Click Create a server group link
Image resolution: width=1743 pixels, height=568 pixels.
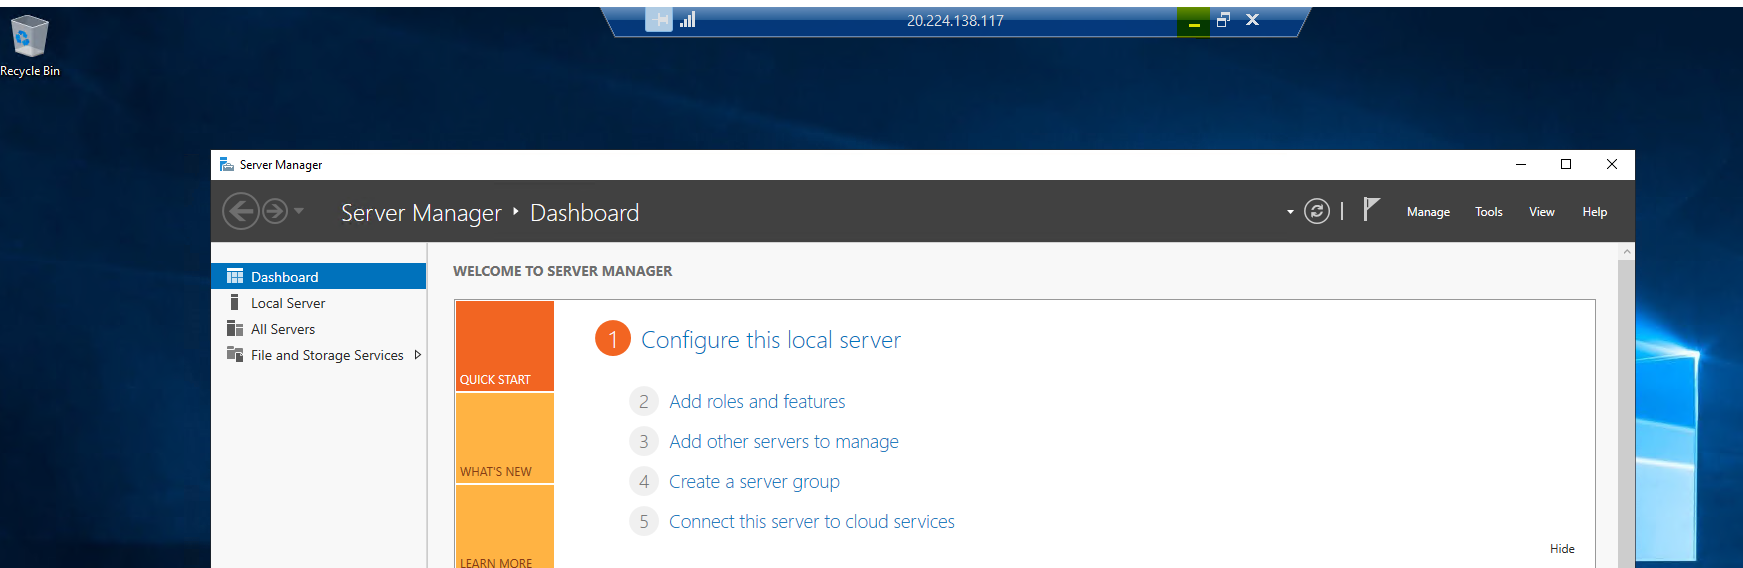point(754,481)
